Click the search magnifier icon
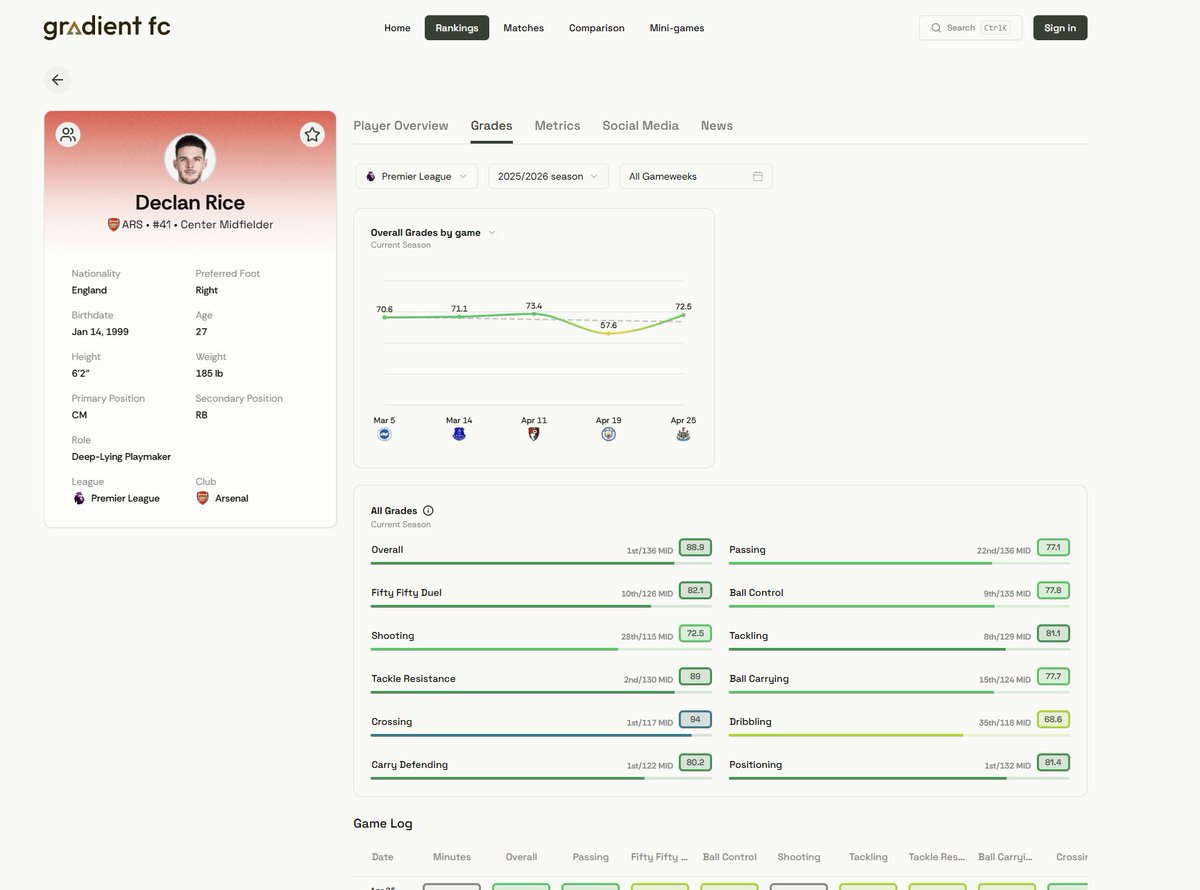Image resolution: width=1200 pixels, height=890 pixels. point(936,28)
